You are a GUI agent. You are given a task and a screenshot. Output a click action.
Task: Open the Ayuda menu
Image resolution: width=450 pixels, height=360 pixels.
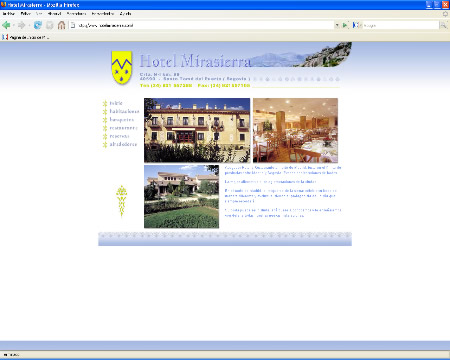point(125,14)
